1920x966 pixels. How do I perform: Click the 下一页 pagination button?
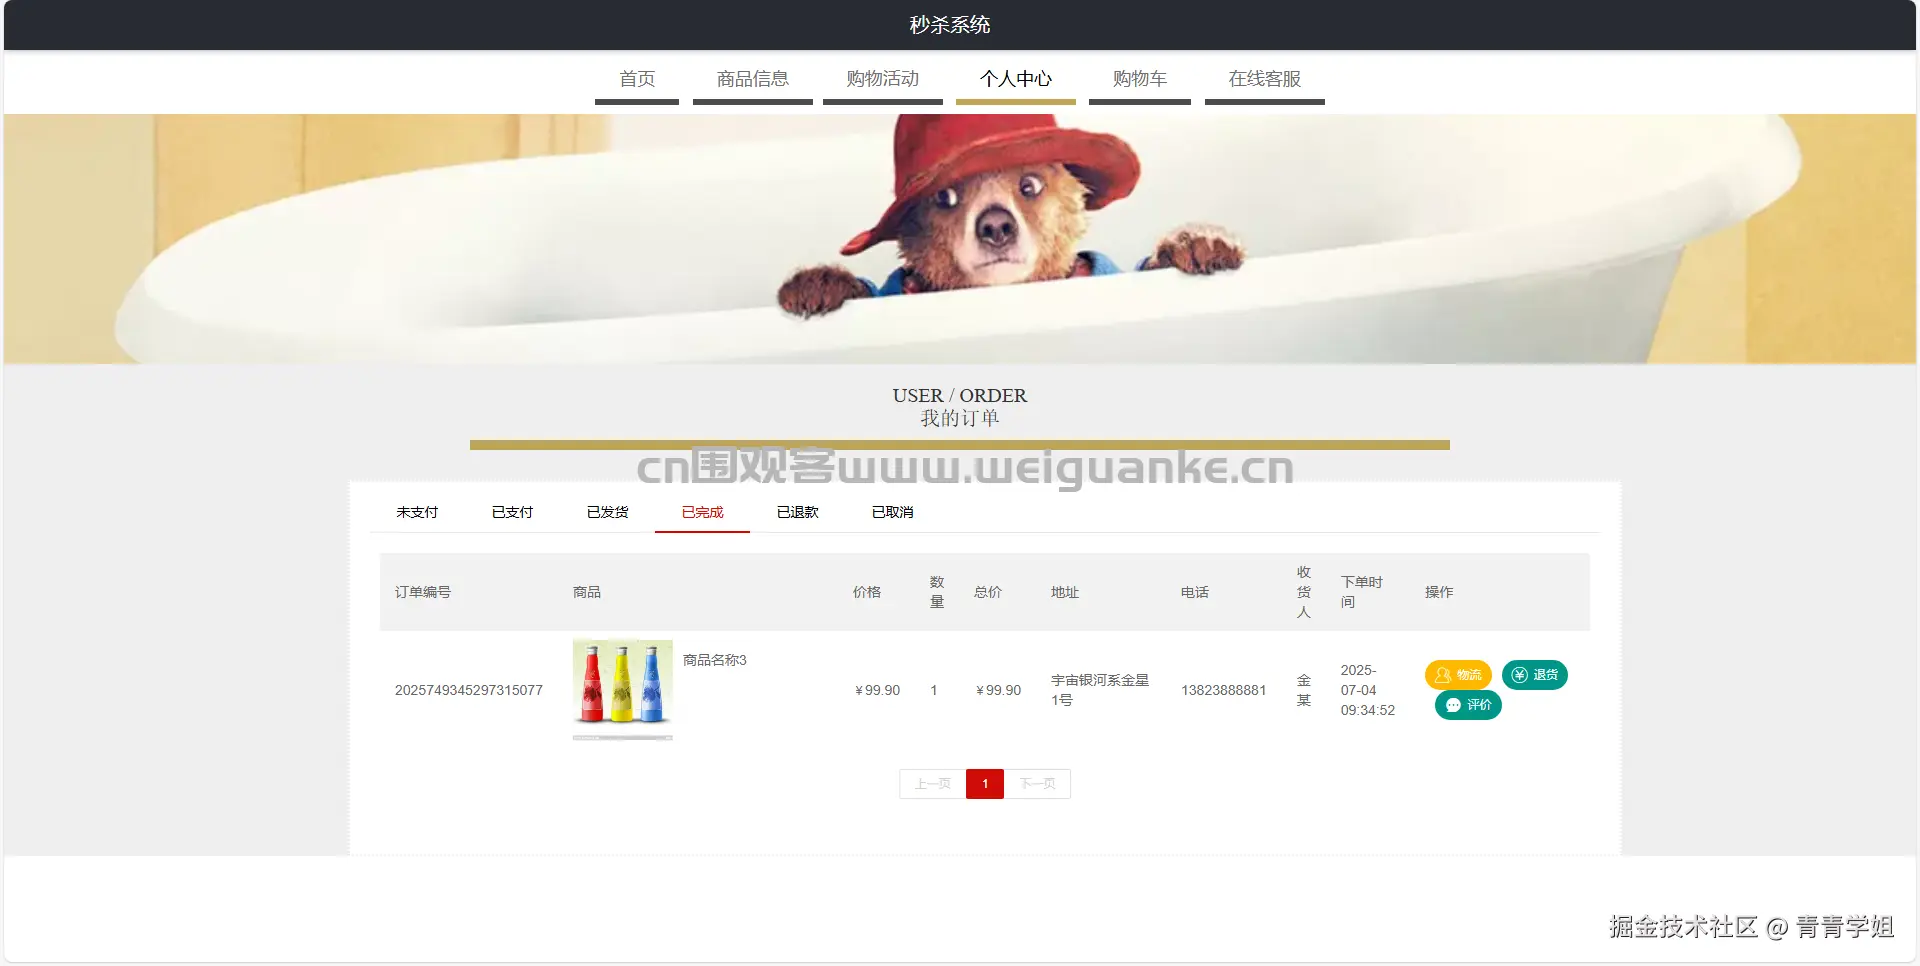tap(1037, 784)
